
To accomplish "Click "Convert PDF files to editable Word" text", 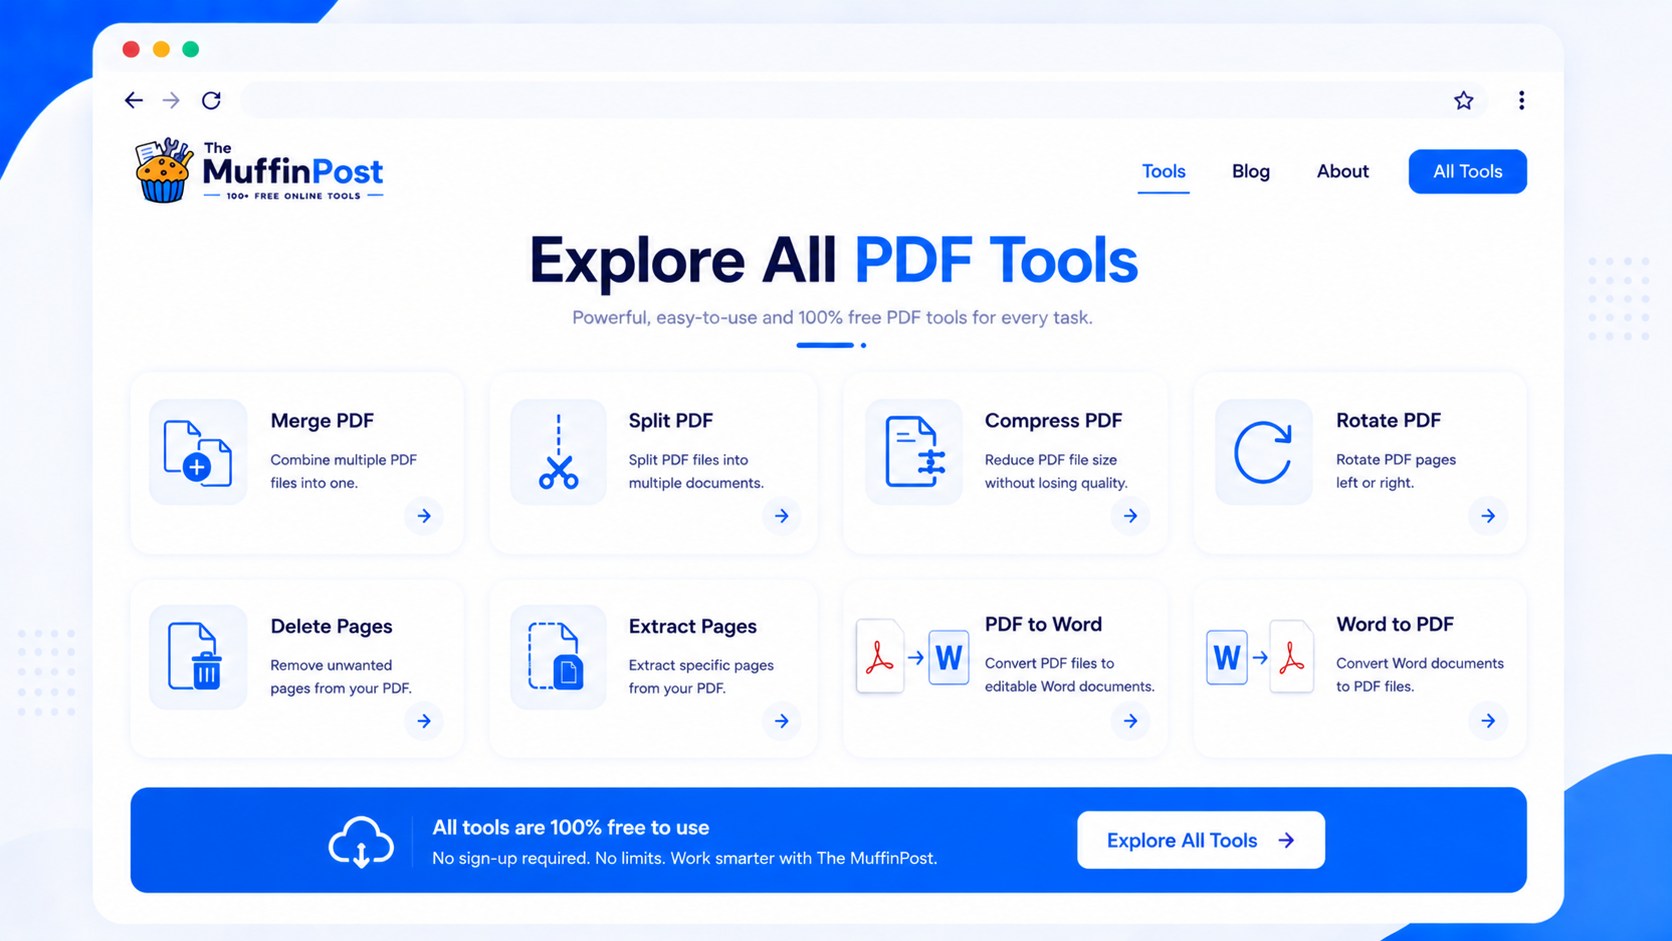I will coord(1069,675).
